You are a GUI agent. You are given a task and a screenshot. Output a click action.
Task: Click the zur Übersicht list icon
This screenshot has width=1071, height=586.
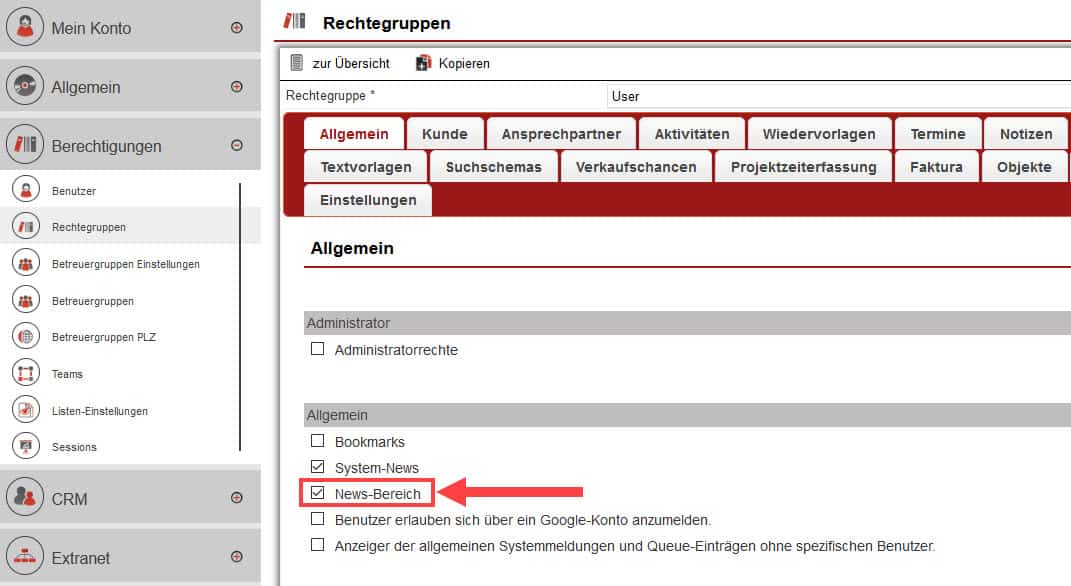tap(297, 63)
